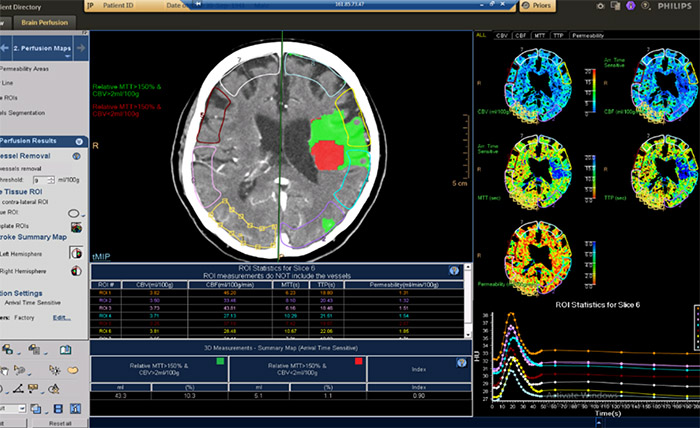
Task: Open the save-to-film dropdown arrow
Action: point(46,353)
